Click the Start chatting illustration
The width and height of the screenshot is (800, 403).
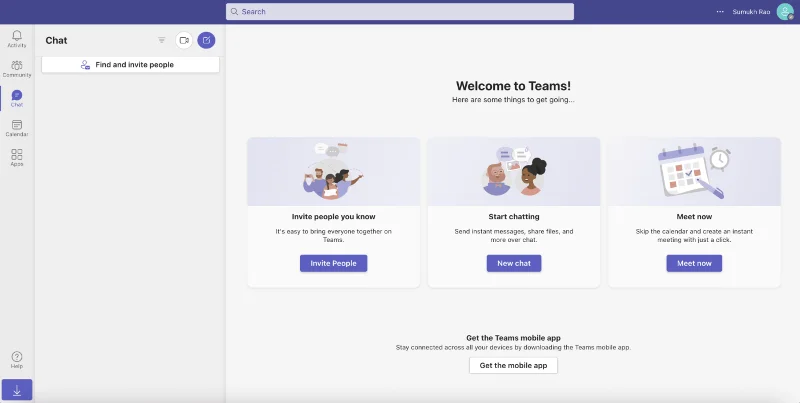514,171
